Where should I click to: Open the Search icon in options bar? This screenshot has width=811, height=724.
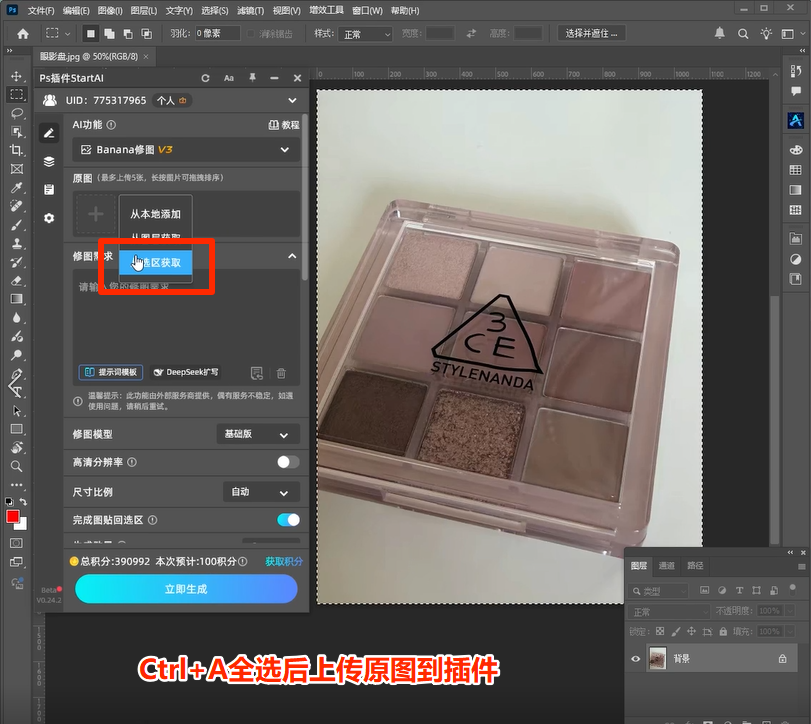click(x=743, y=34)
